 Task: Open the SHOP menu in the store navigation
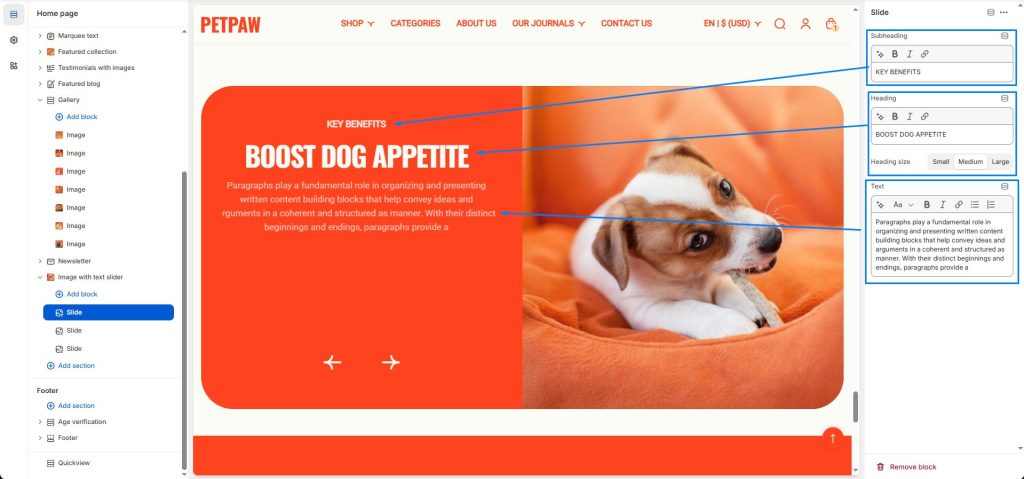tap(357, 24)
